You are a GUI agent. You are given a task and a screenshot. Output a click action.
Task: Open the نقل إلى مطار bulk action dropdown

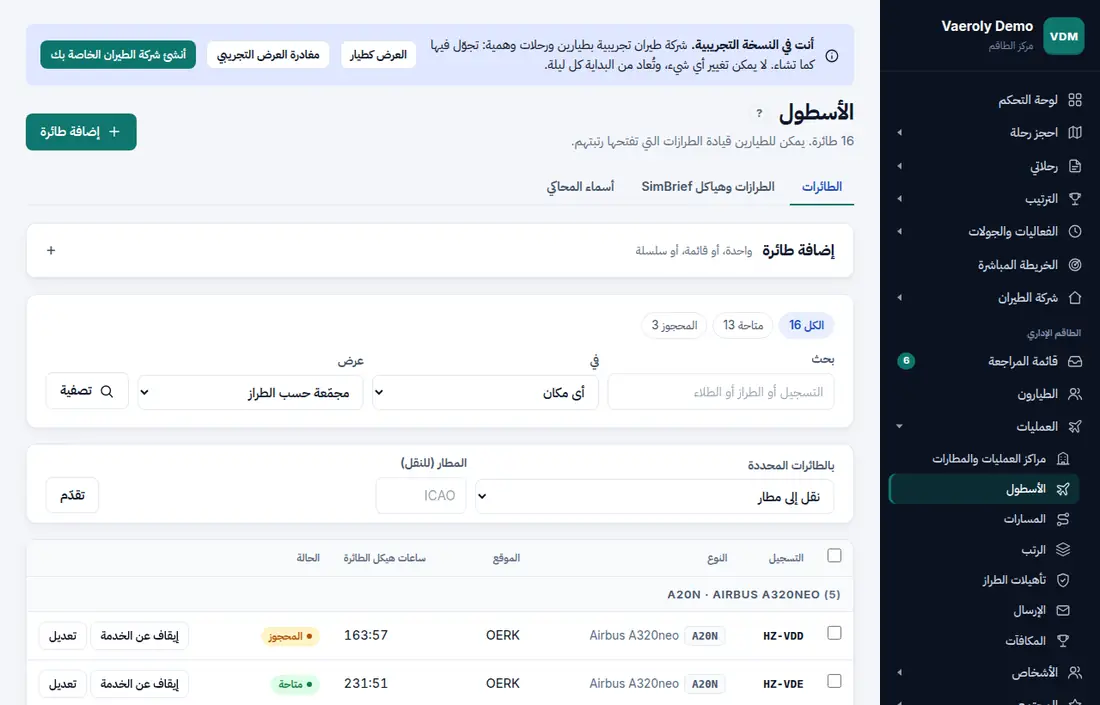click(x=655, y=497)
